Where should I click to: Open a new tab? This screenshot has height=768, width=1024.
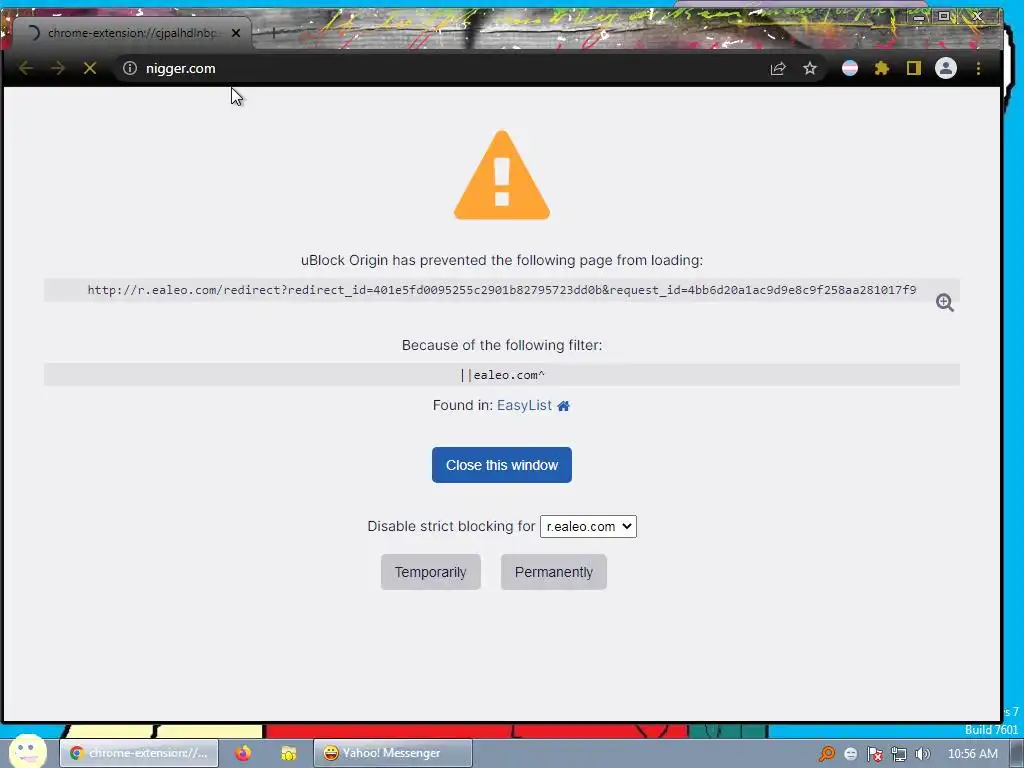tap(274, 32)
